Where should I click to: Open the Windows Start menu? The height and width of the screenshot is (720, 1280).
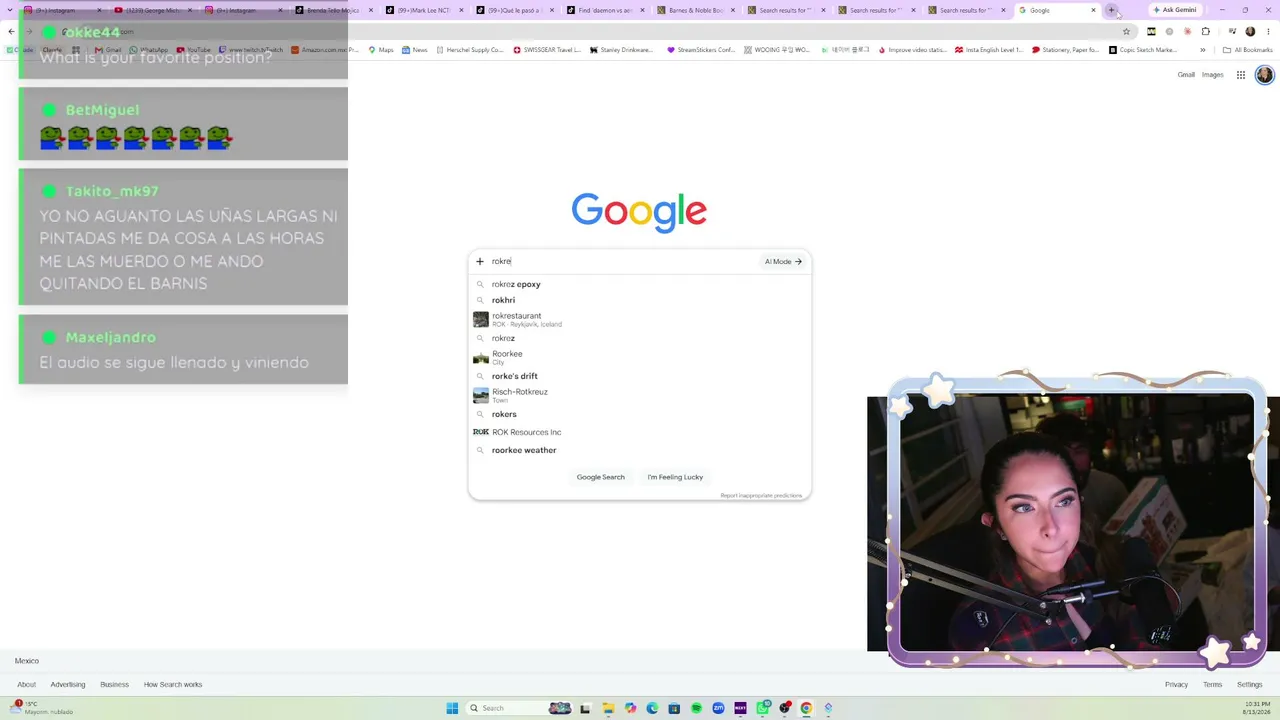coord(452,708)
